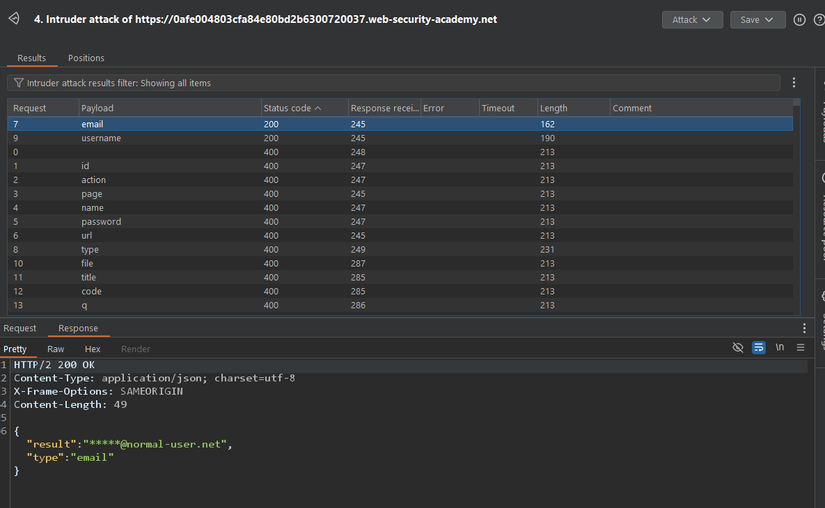Sort by Comment column header

701,108
